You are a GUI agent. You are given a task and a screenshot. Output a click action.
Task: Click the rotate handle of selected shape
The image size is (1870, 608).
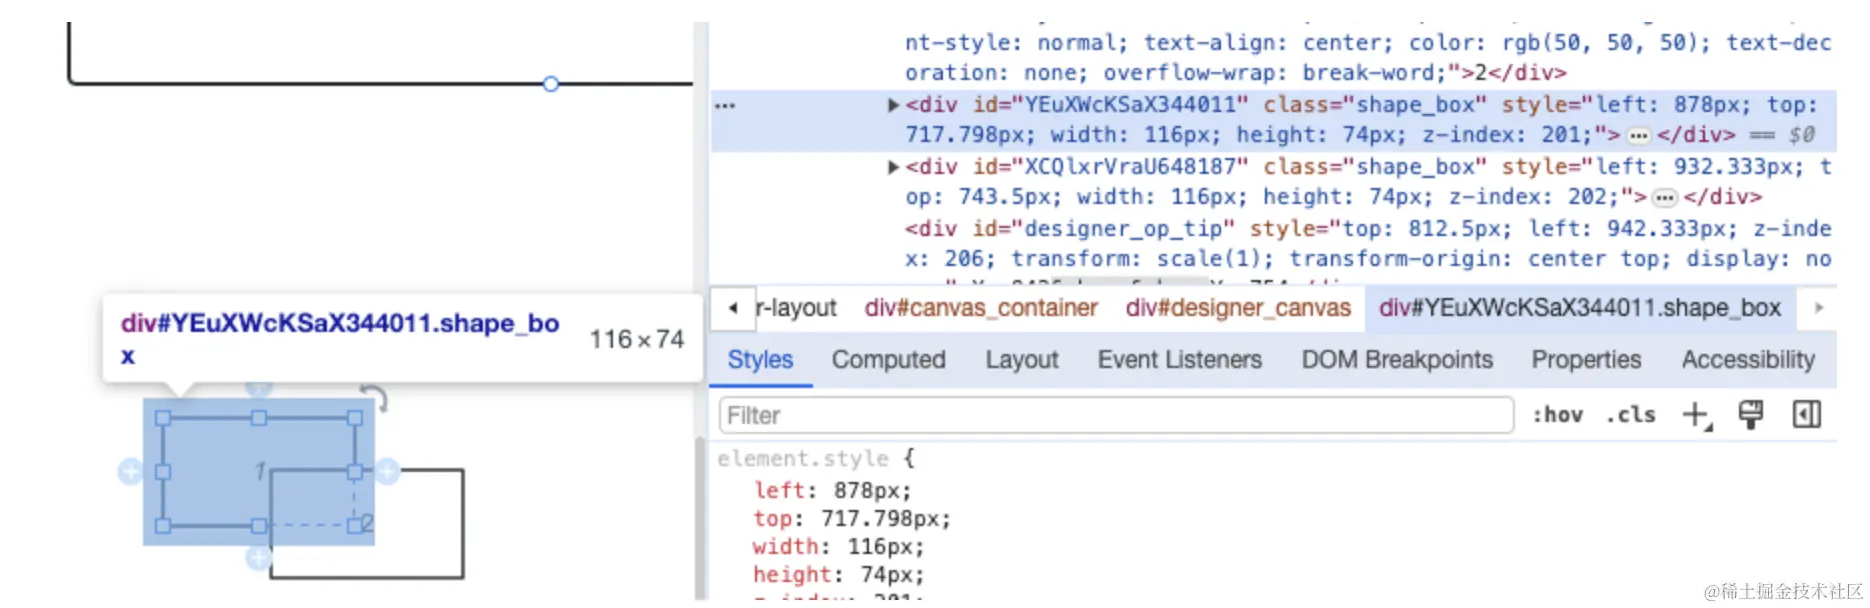[375, 398]
